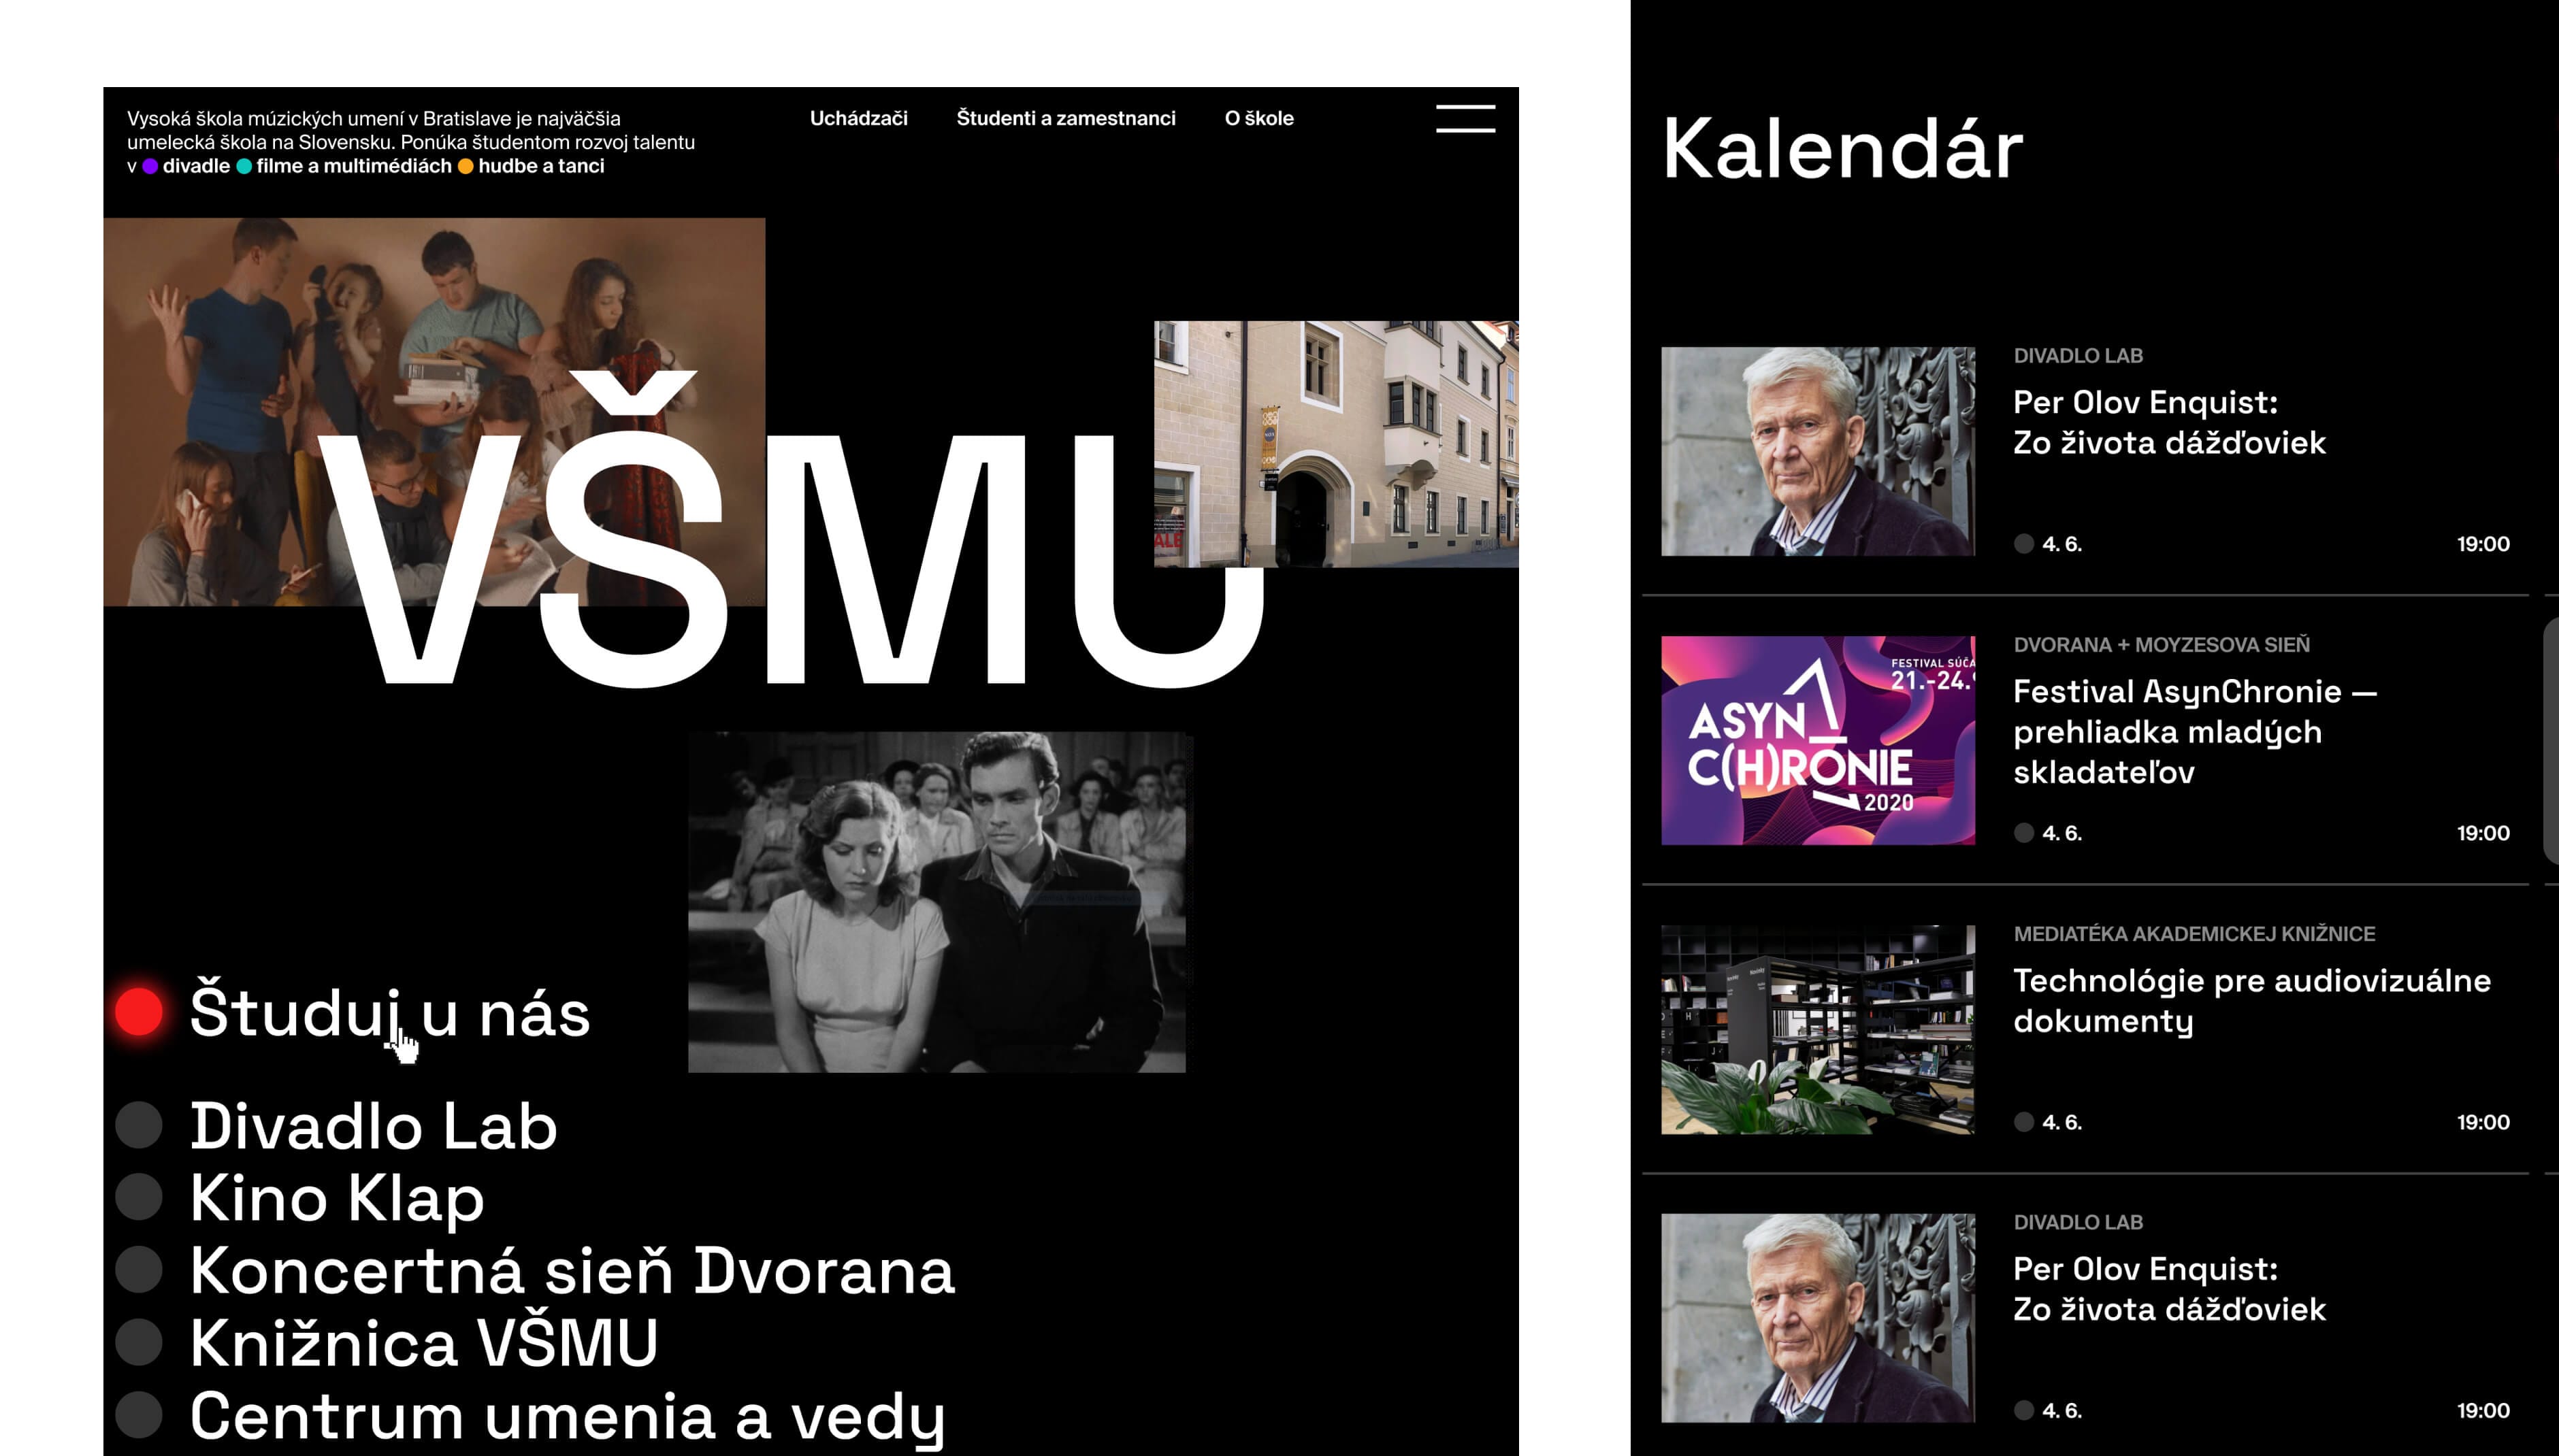This screenshot has width=2559, height=1456.
Task: Open the first Per Olov Enquist event title
Action: pos(2169,422)
